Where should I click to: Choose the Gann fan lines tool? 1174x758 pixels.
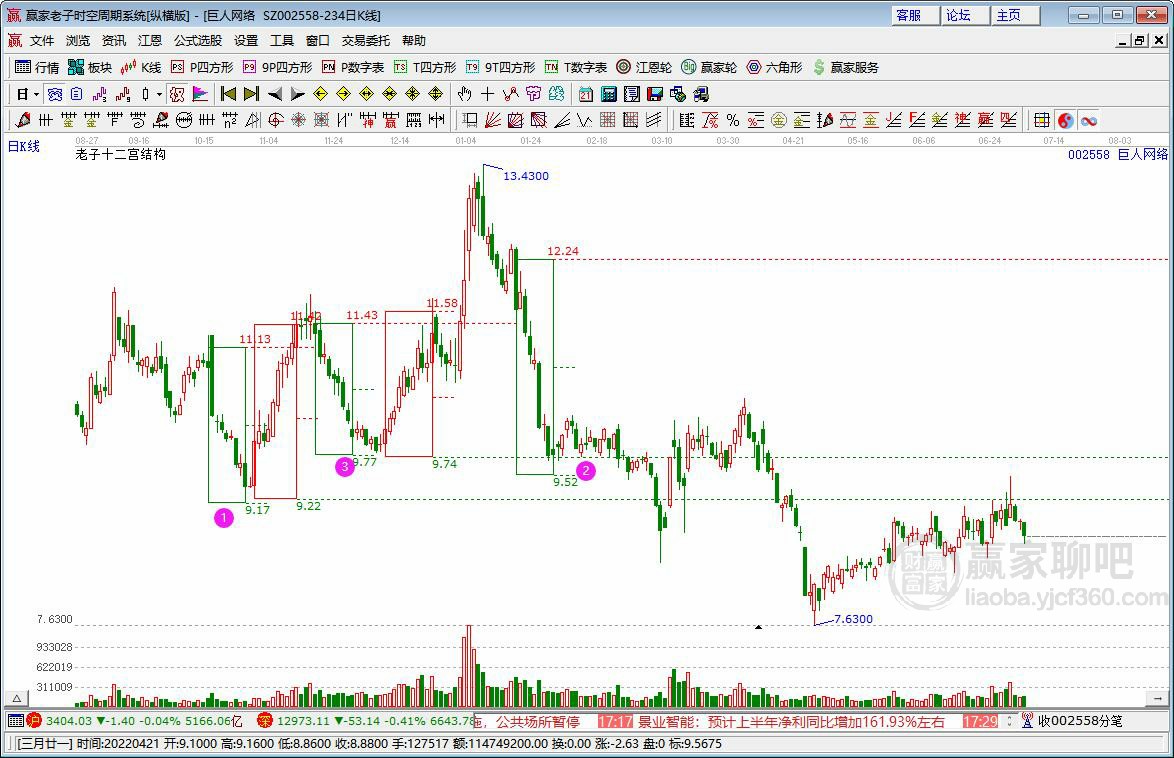pos(493,120)
